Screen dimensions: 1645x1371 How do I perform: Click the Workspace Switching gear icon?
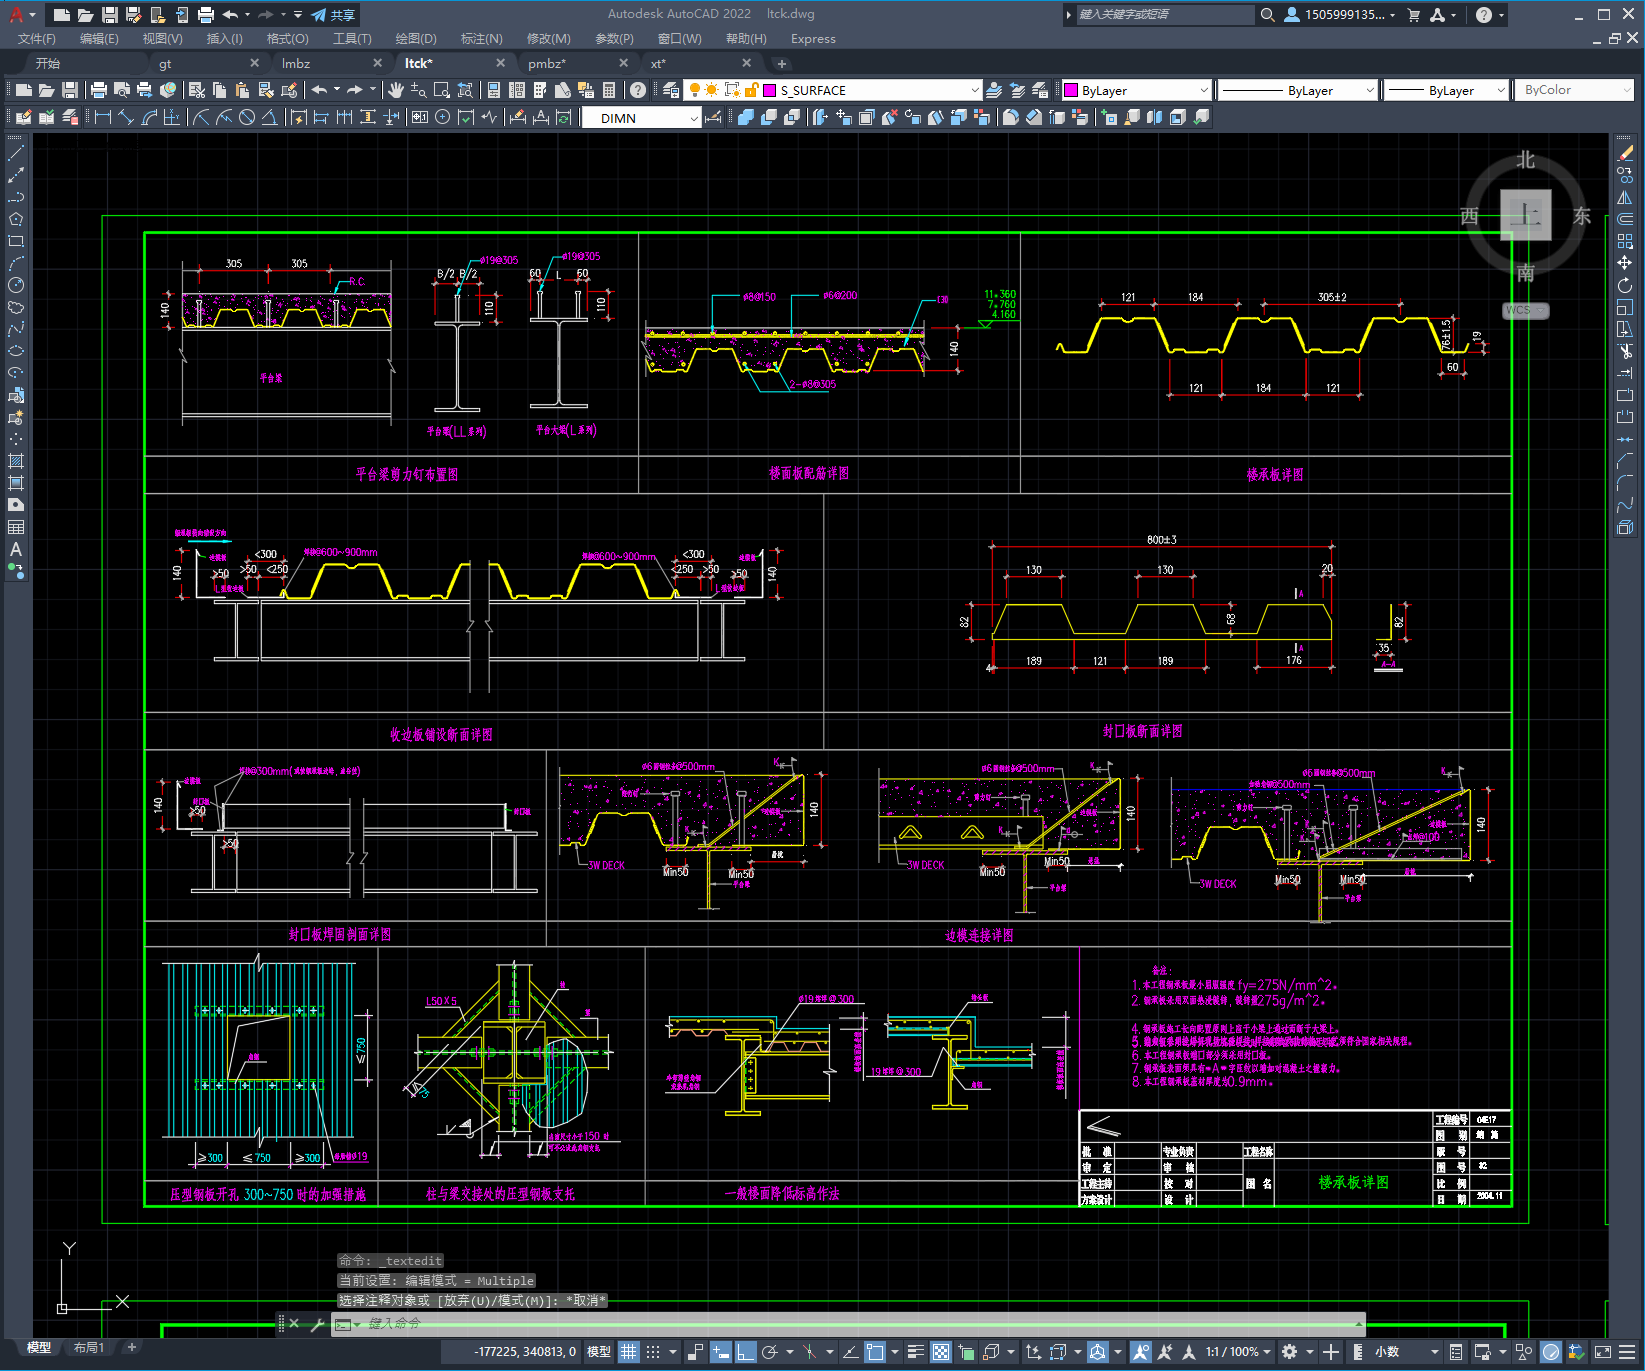click(x=1289, y=1352)
